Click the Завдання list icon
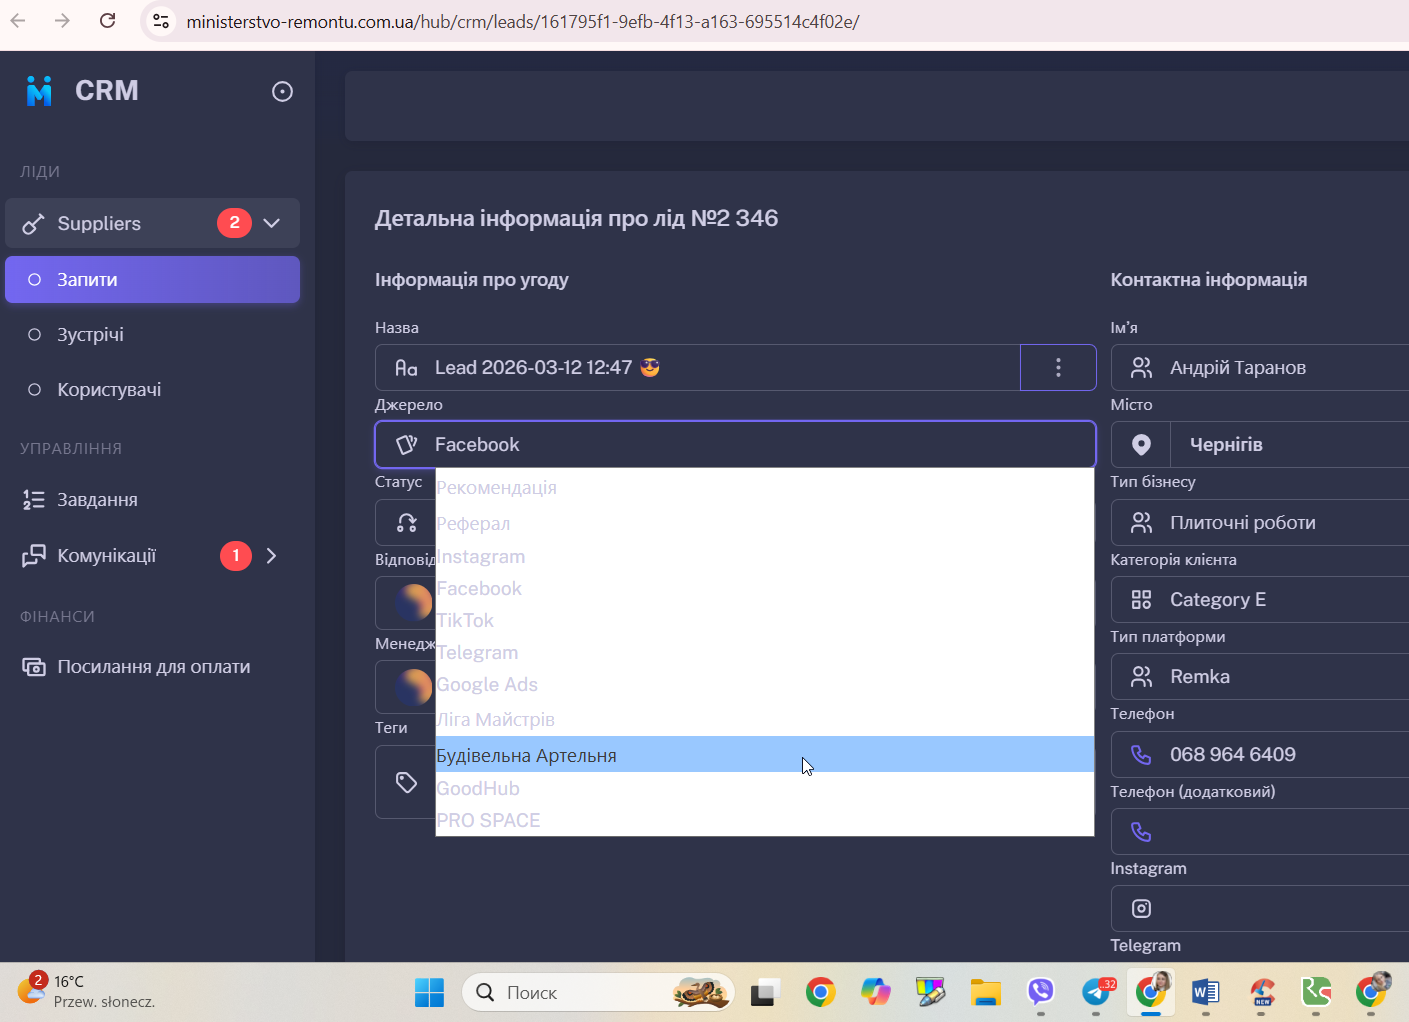The width and height of the screenshot is (1409, 1022). 34,499
